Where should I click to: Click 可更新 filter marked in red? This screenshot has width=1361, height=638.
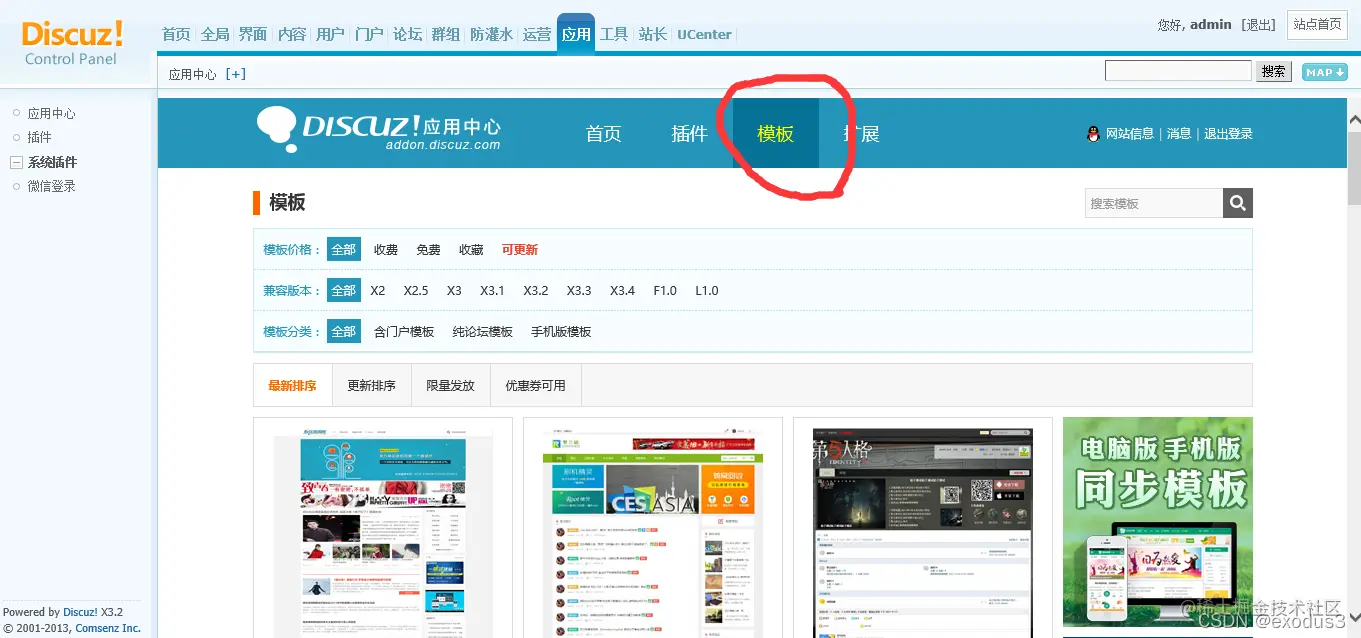click(x=519, y=249)
